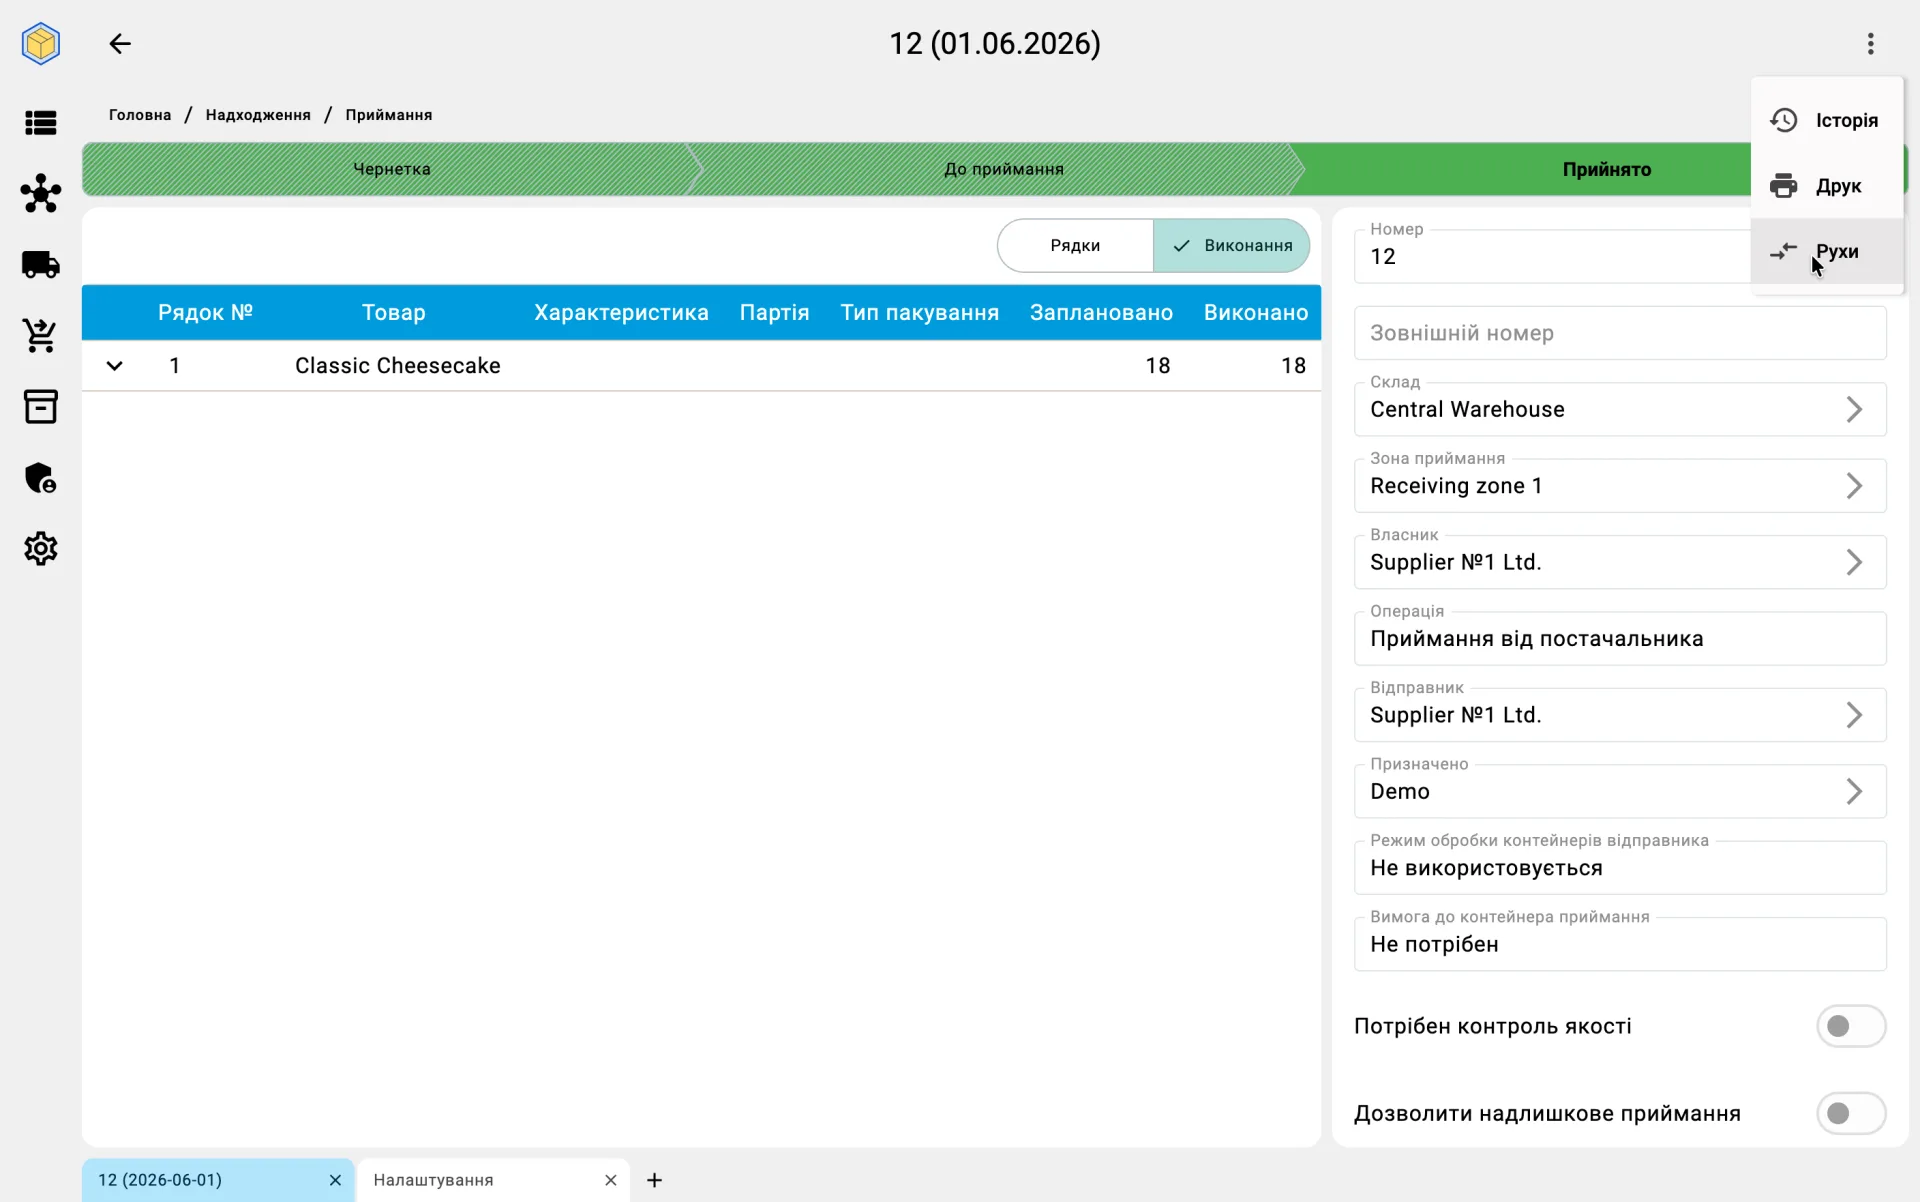Screen dimensions: 1920x1202
Task: Open the Склад Central Warehouse selector
Action: pos(1620,409)
